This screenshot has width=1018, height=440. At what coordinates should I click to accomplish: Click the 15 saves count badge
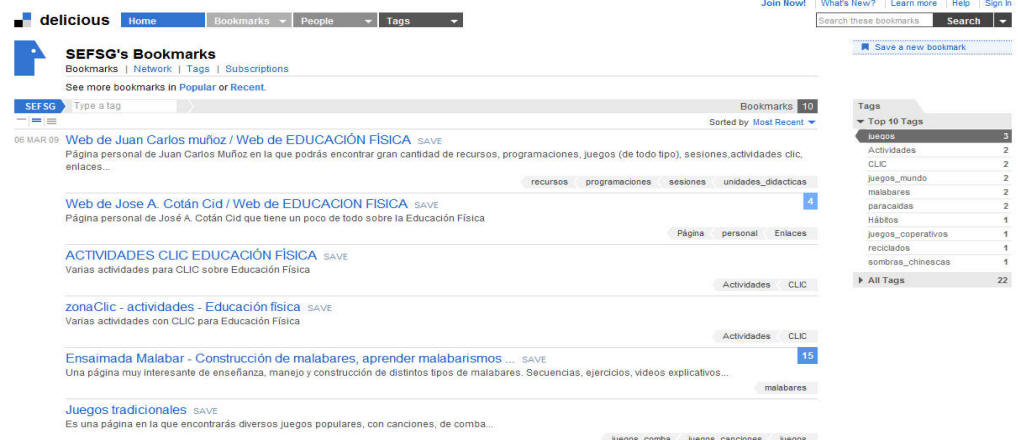click(808, 356)
